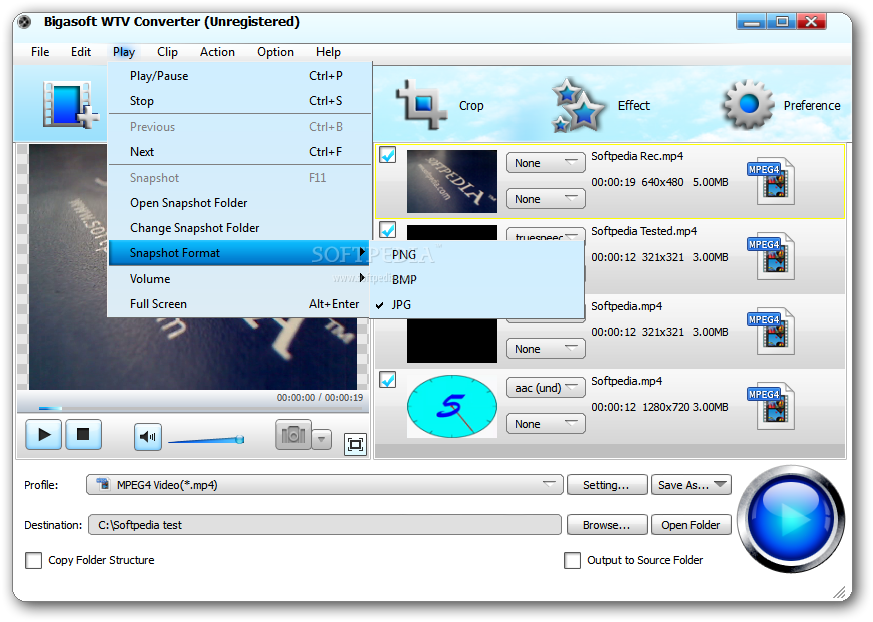The width and height of the screenshot is (873, 622).
Task: Click MPEG4 icon for the 321x321 Softpedia.mp4
Action: (x=772, y=331)
